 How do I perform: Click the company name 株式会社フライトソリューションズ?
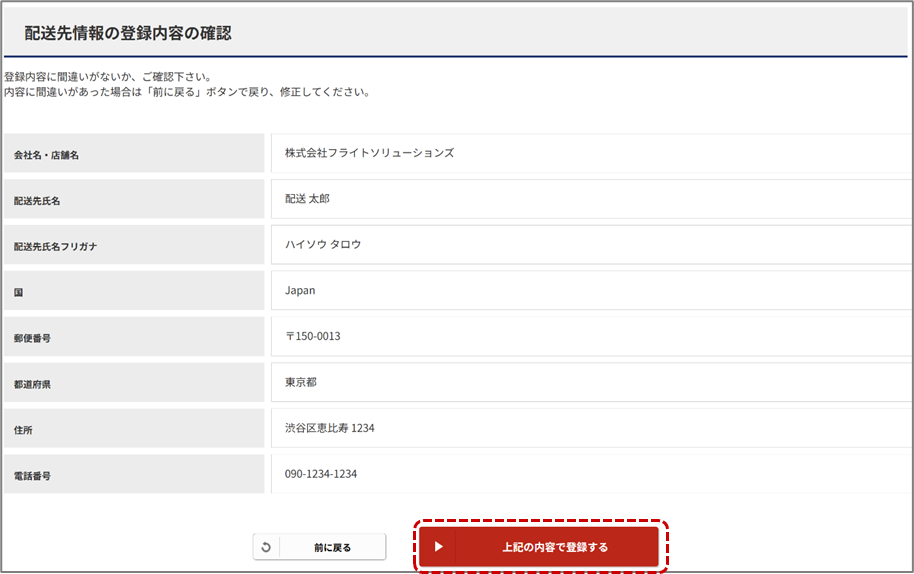[369, 153]
